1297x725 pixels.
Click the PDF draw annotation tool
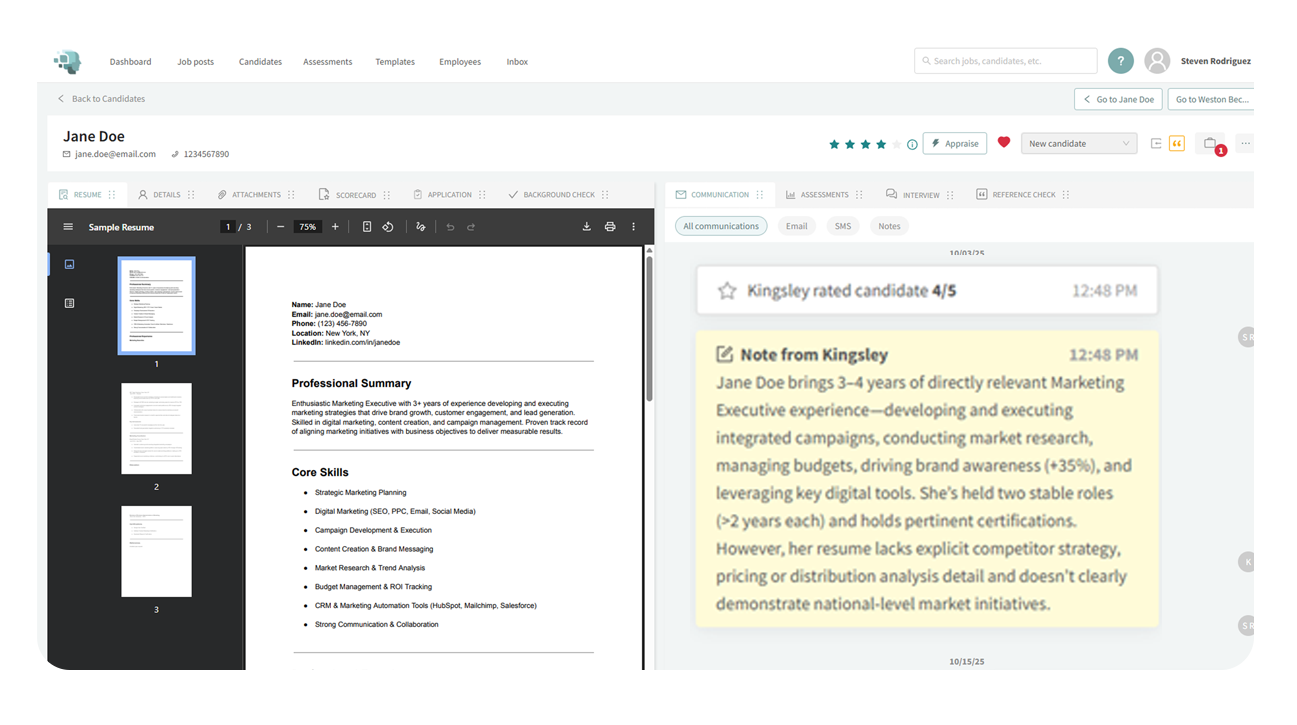pos(421,227)
